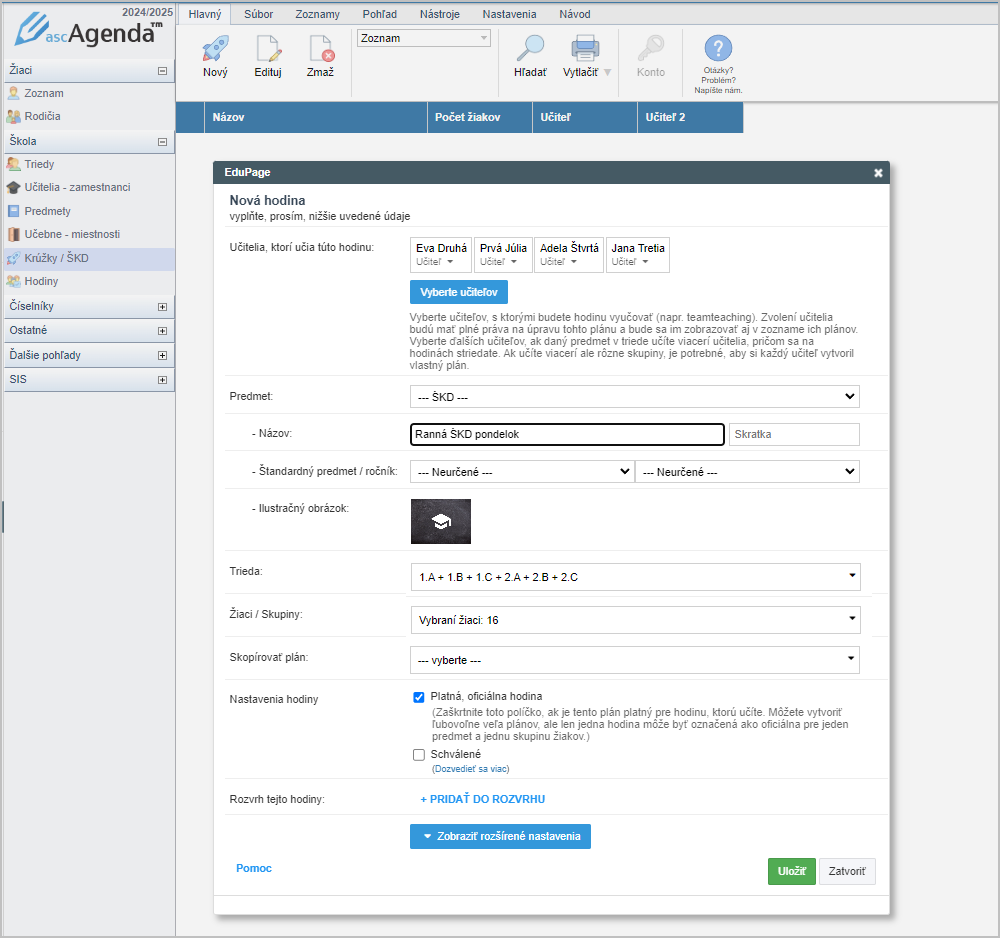Change Adela Štvrtá teacher role dropdown

point(559,262)
